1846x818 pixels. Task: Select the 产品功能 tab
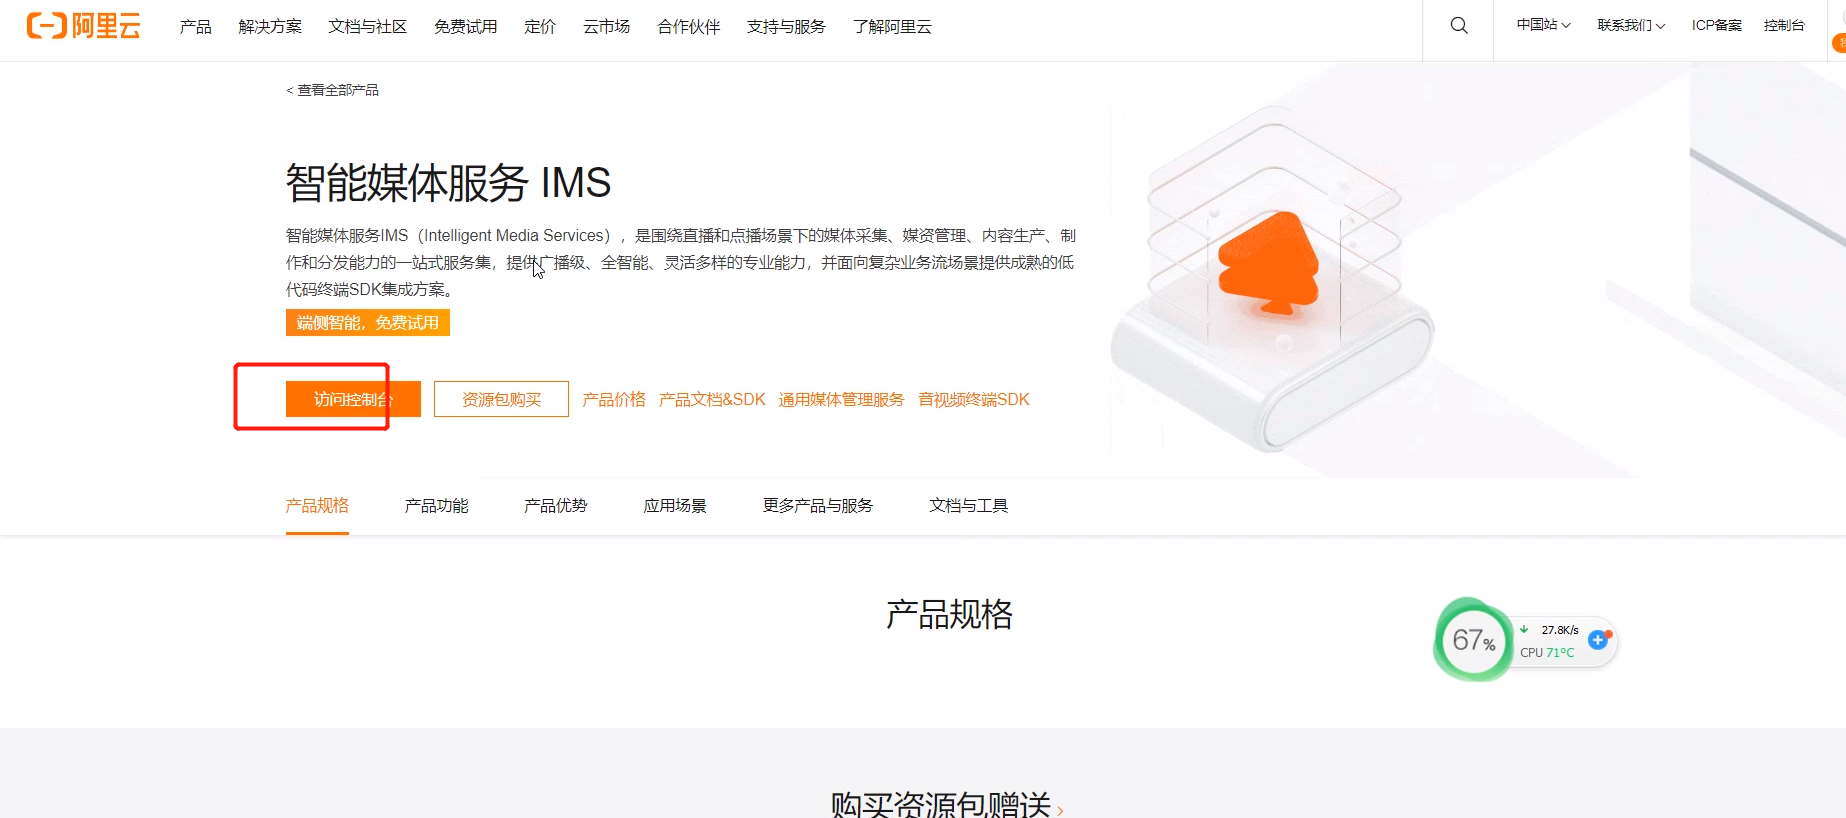[436, 506]
